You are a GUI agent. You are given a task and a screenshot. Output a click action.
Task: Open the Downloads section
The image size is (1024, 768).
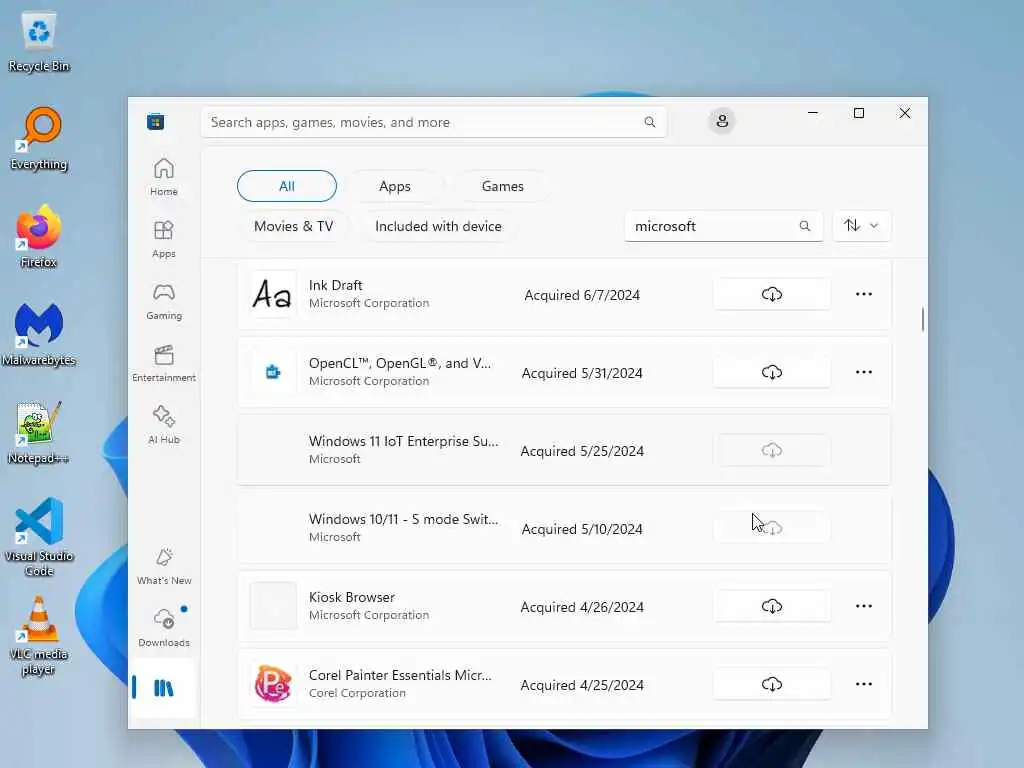163,628
